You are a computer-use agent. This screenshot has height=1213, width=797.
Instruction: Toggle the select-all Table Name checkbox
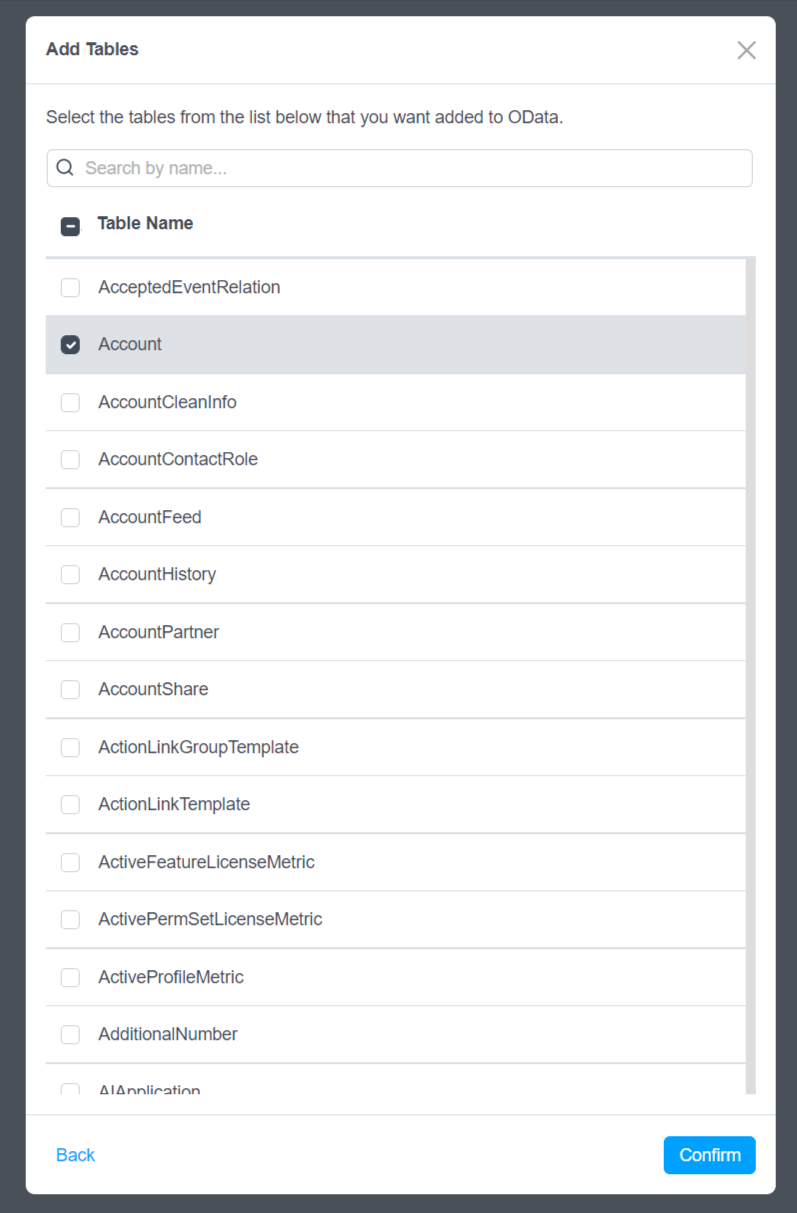70,226
